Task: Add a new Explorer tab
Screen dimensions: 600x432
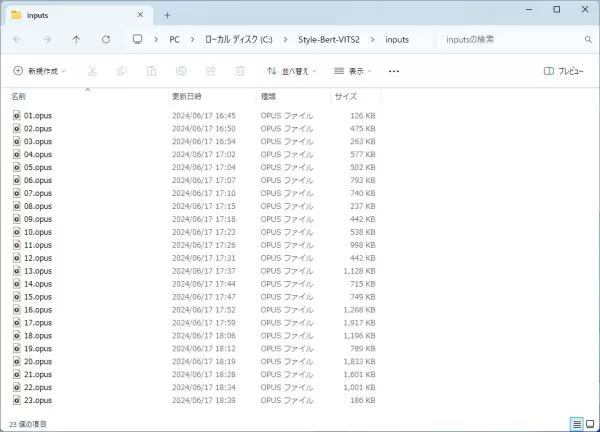Action: coord(167,15)
